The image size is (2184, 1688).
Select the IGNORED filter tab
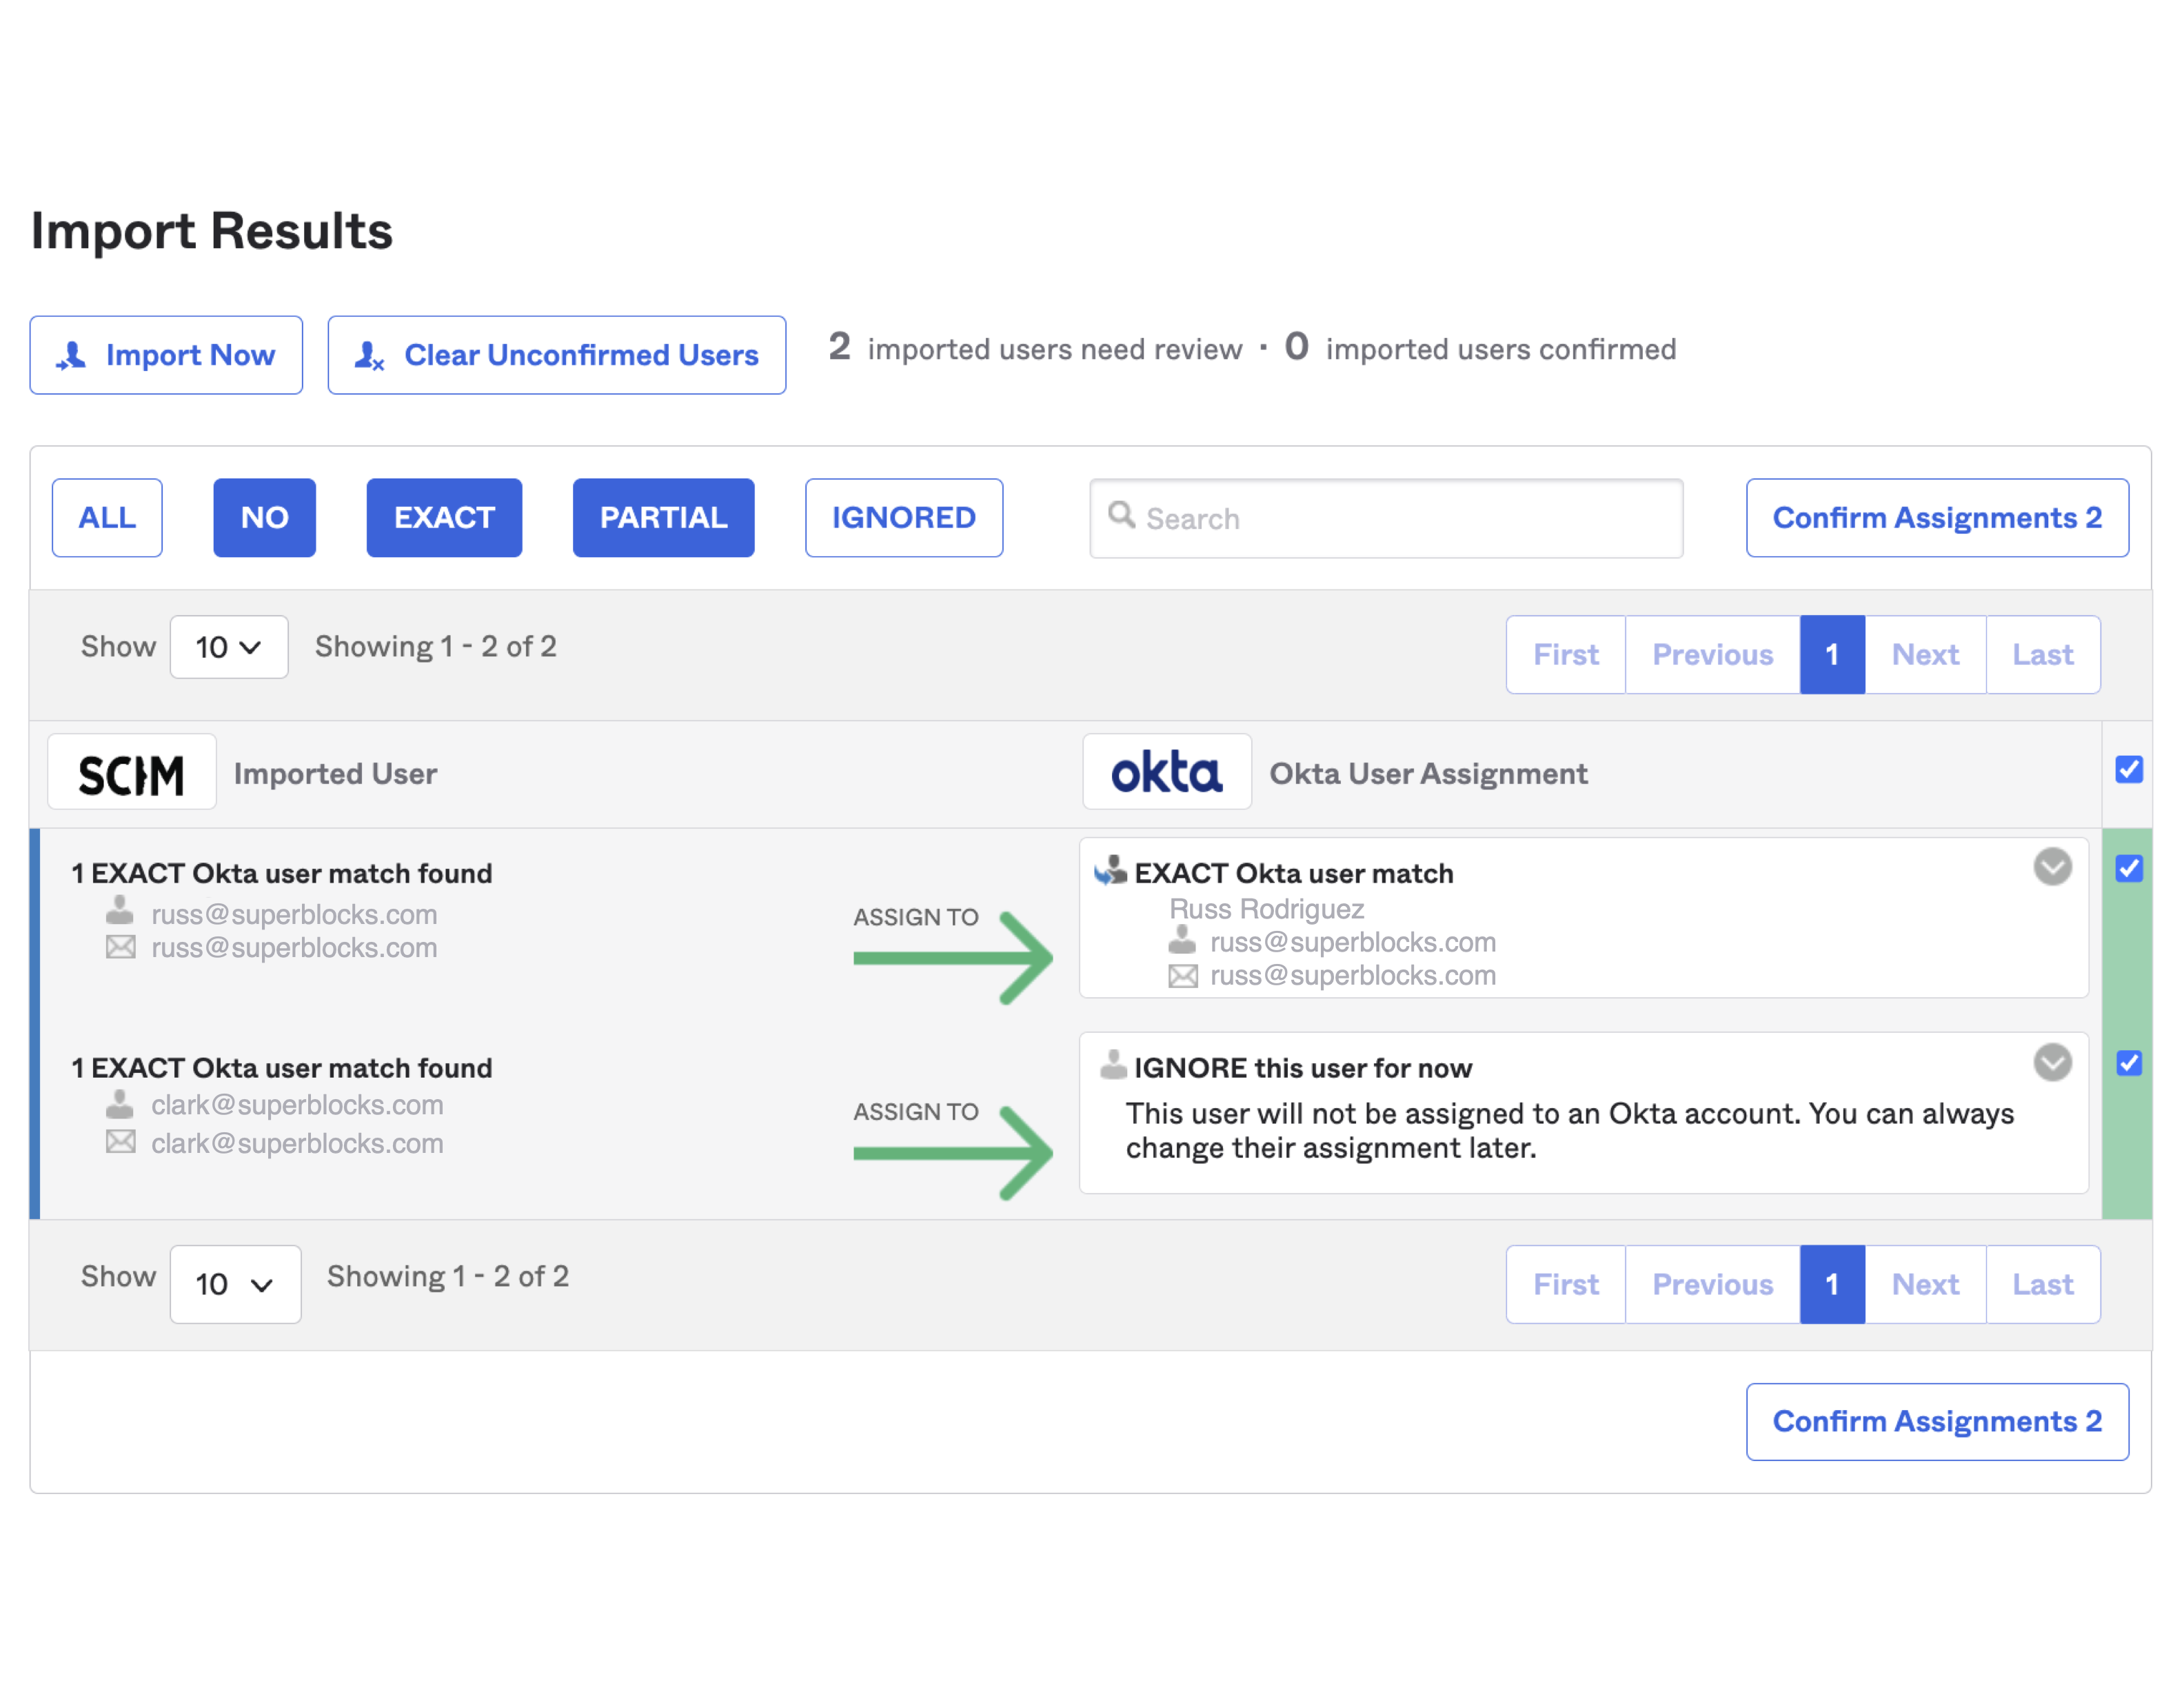tap(903, 518)
